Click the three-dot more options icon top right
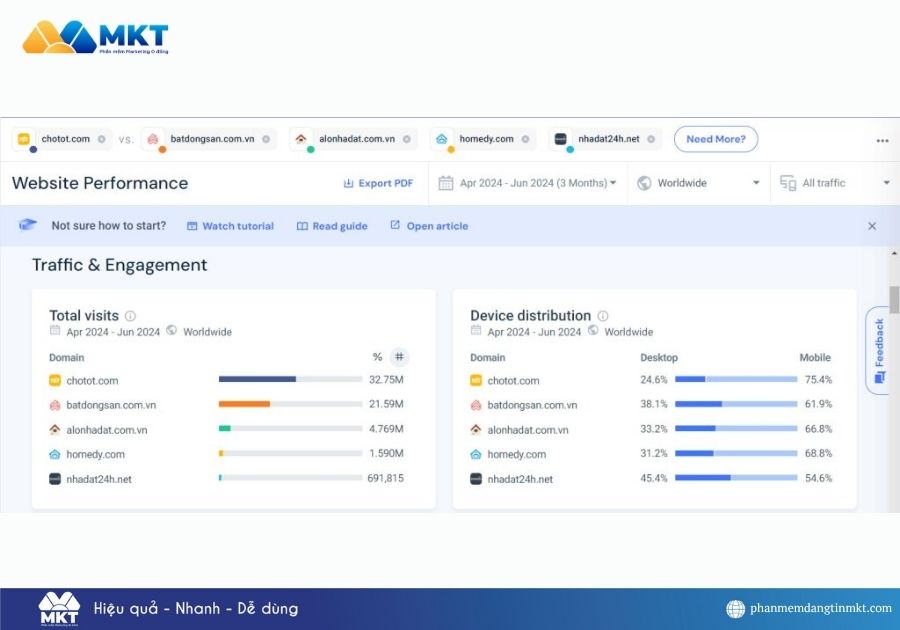The width and height of the screenshot is (900, 630). [882, 139]
